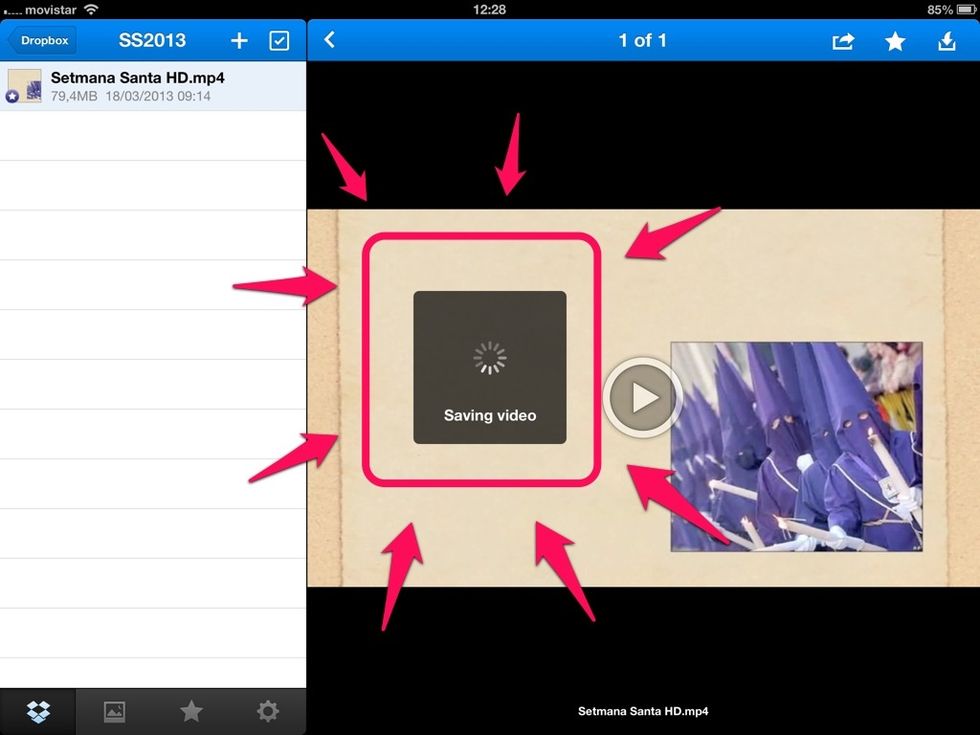
Task: Tap the Setmana Santa video thumbnail icon
Action: 23,86
